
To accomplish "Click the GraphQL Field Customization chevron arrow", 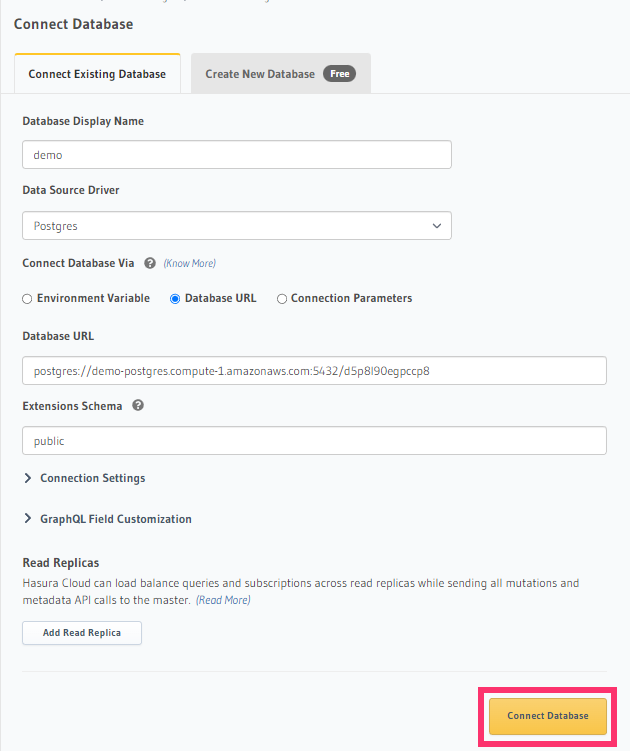I will click(x=28, y=519).
